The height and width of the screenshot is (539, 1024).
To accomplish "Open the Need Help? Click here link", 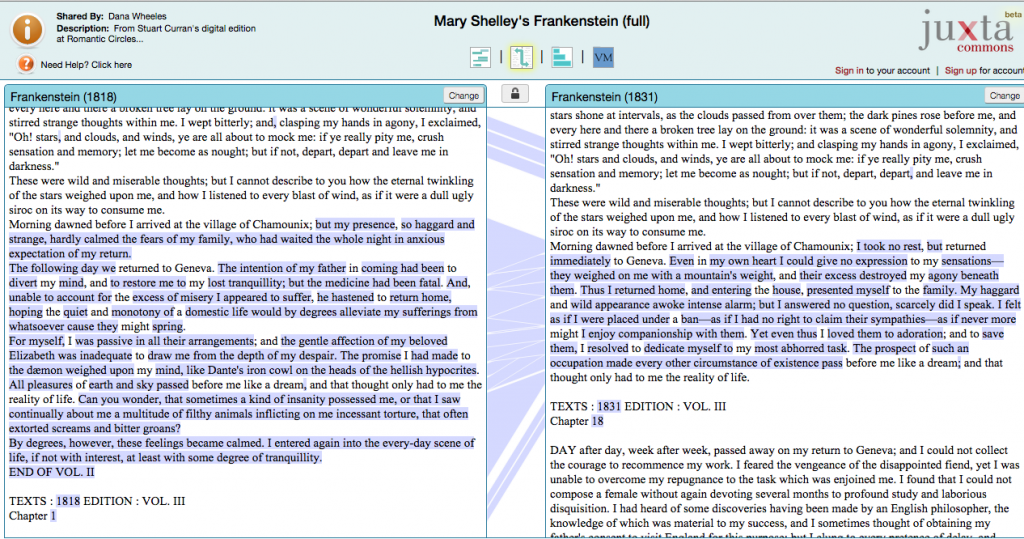I will [86, 65].
